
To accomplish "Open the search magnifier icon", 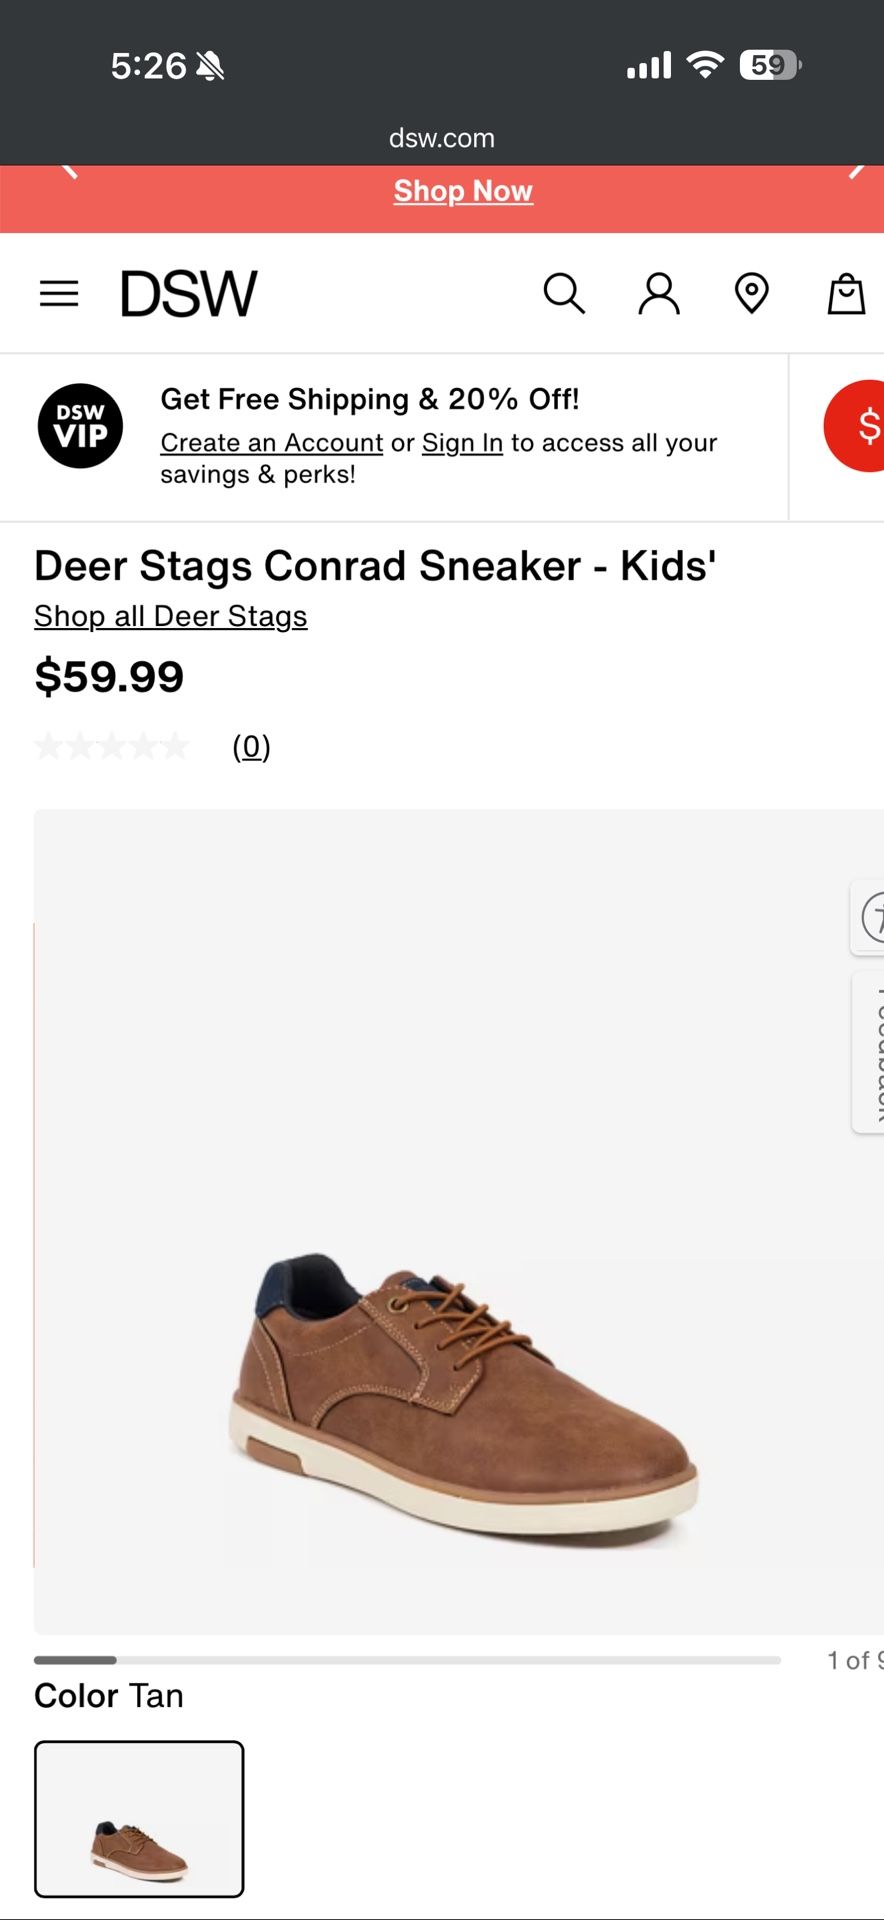I will tap(564, 294).
